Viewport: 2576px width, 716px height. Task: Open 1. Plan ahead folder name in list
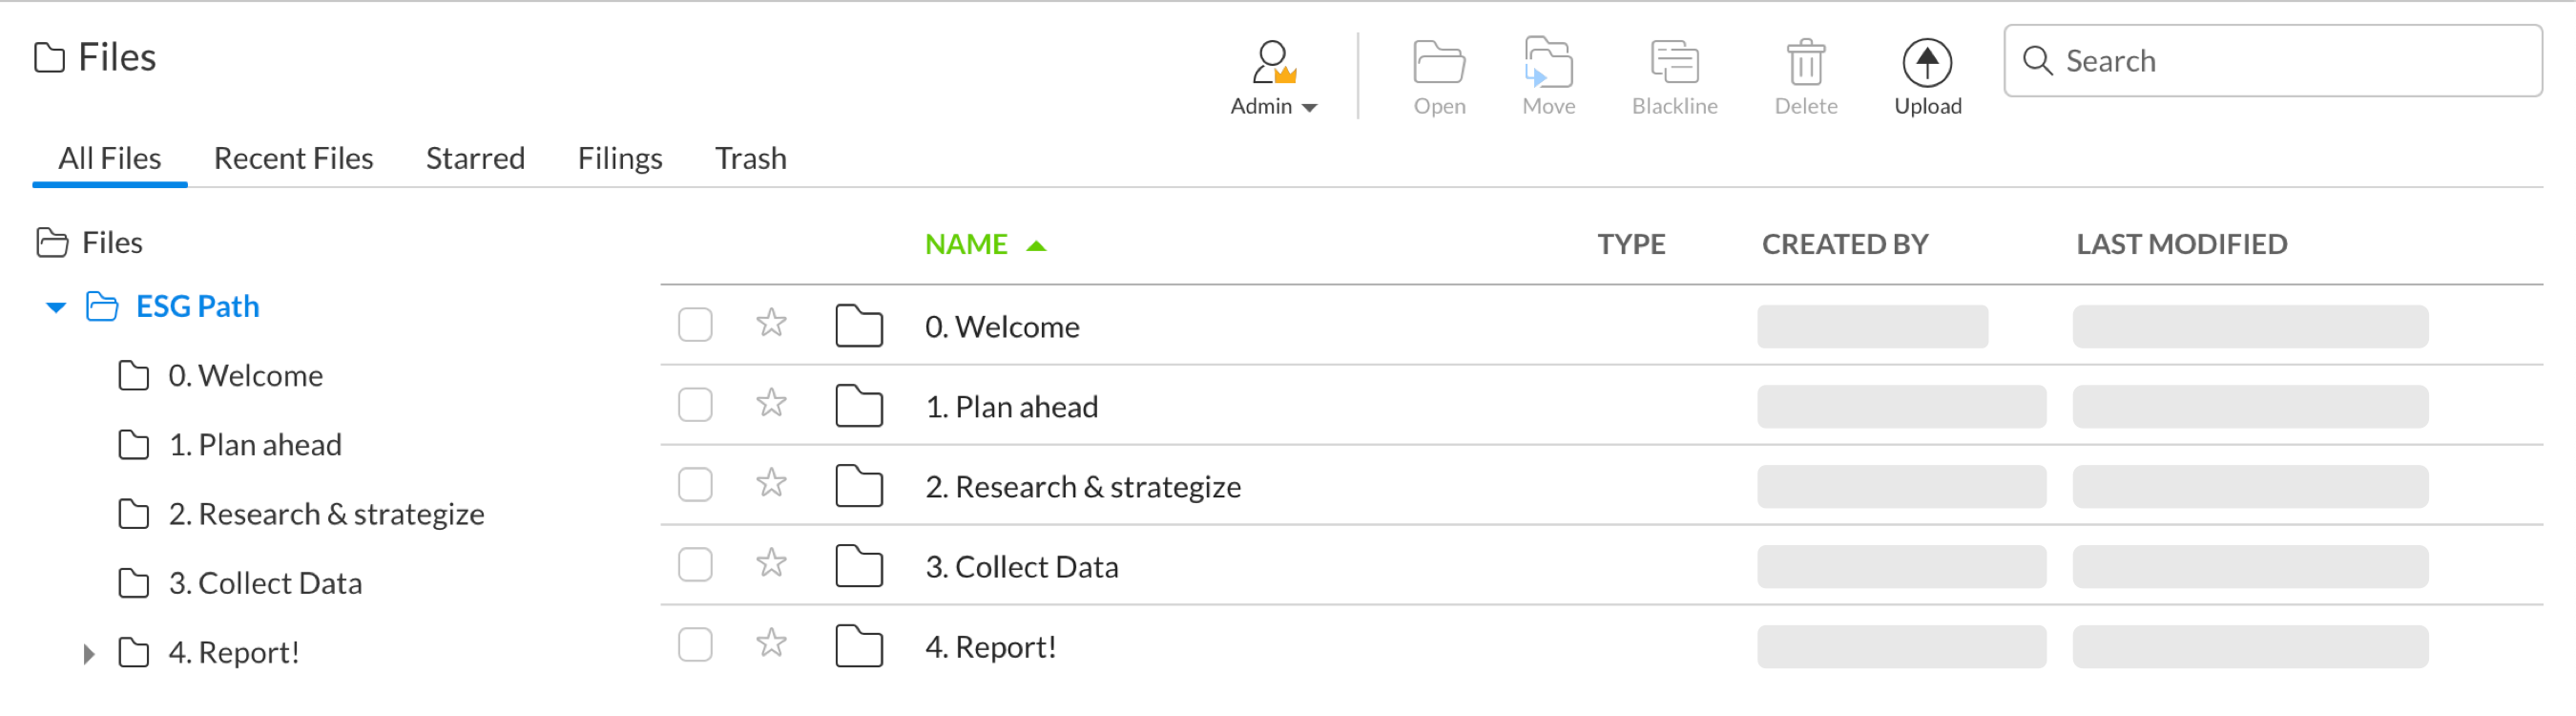coord(1011,407)
